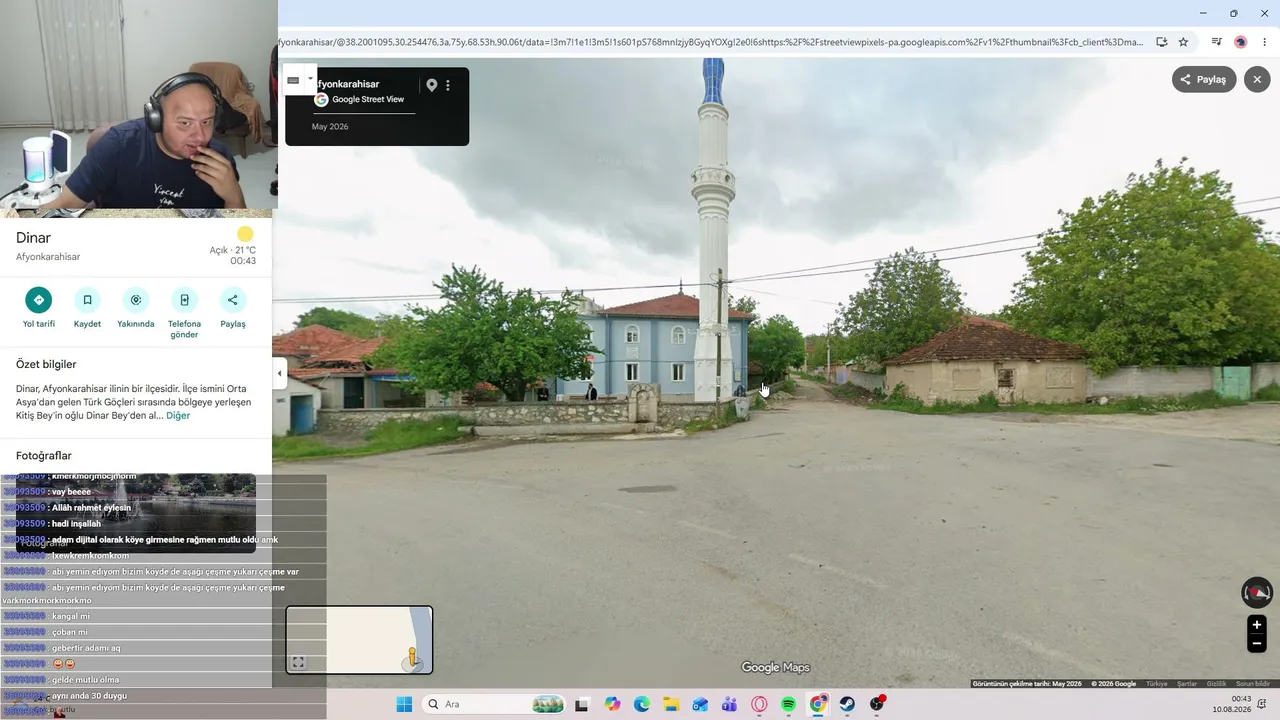Open the Yakınında nearby search icon
1280x720 pixels.
tap(136, 300)
